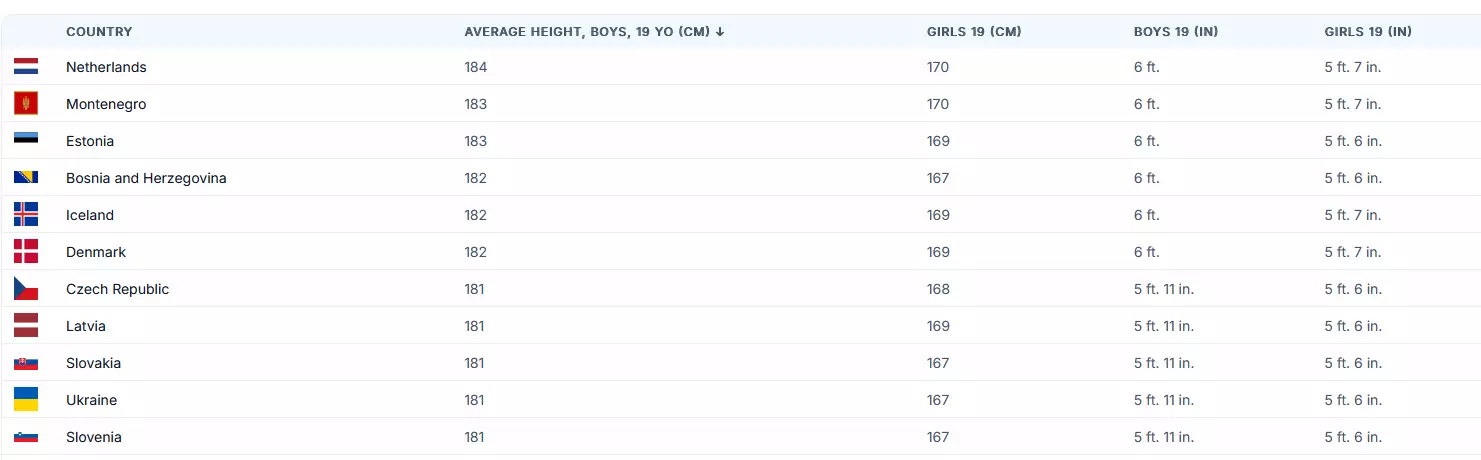Viewport: 1481px width, 460px height.
Task: Toggle sort arrow on Average Height Boys column
Action: (720, 32)
